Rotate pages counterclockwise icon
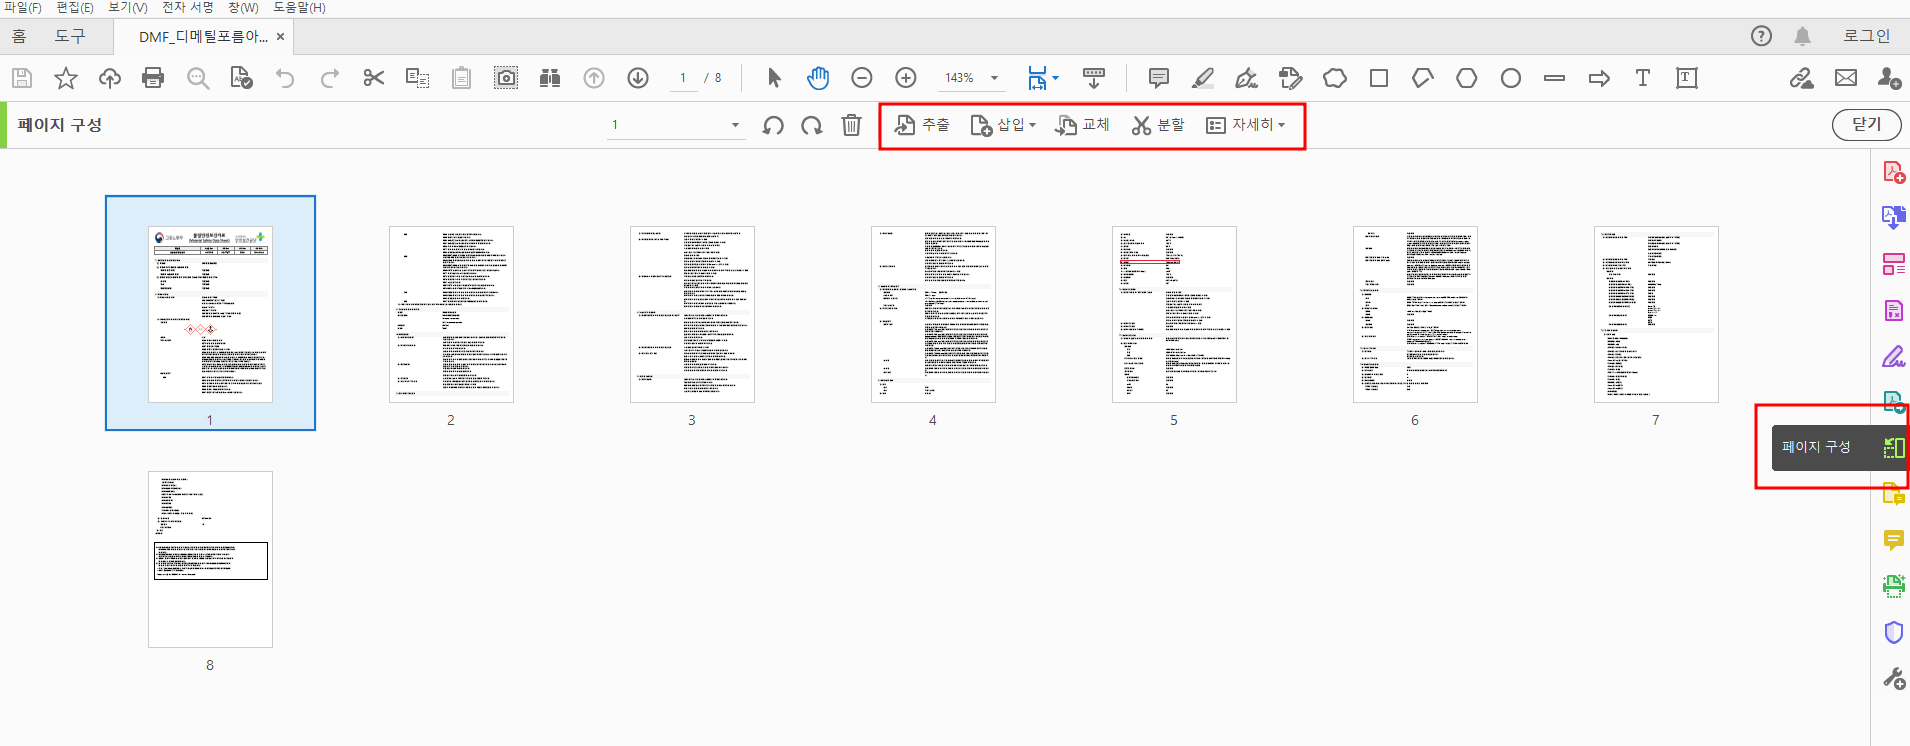 coord(773,125)
